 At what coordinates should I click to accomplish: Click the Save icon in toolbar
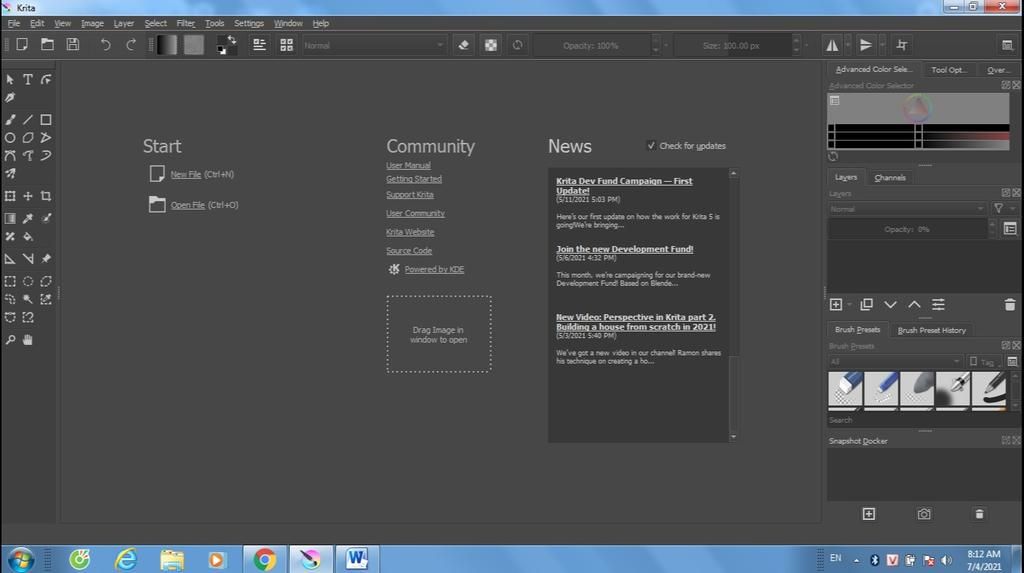pyautogui.click(x=72, y=44)
